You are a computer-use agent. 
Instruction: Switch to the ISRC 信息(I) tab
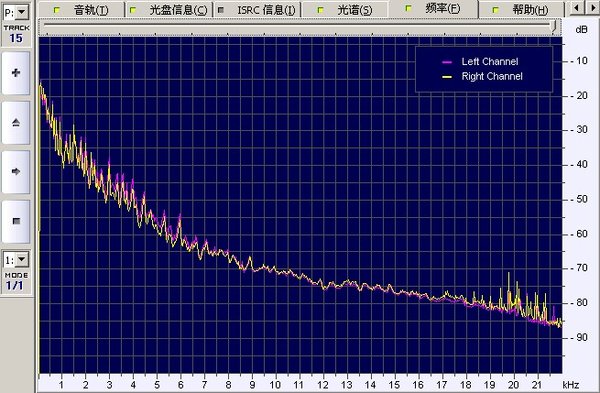[257, 10]
